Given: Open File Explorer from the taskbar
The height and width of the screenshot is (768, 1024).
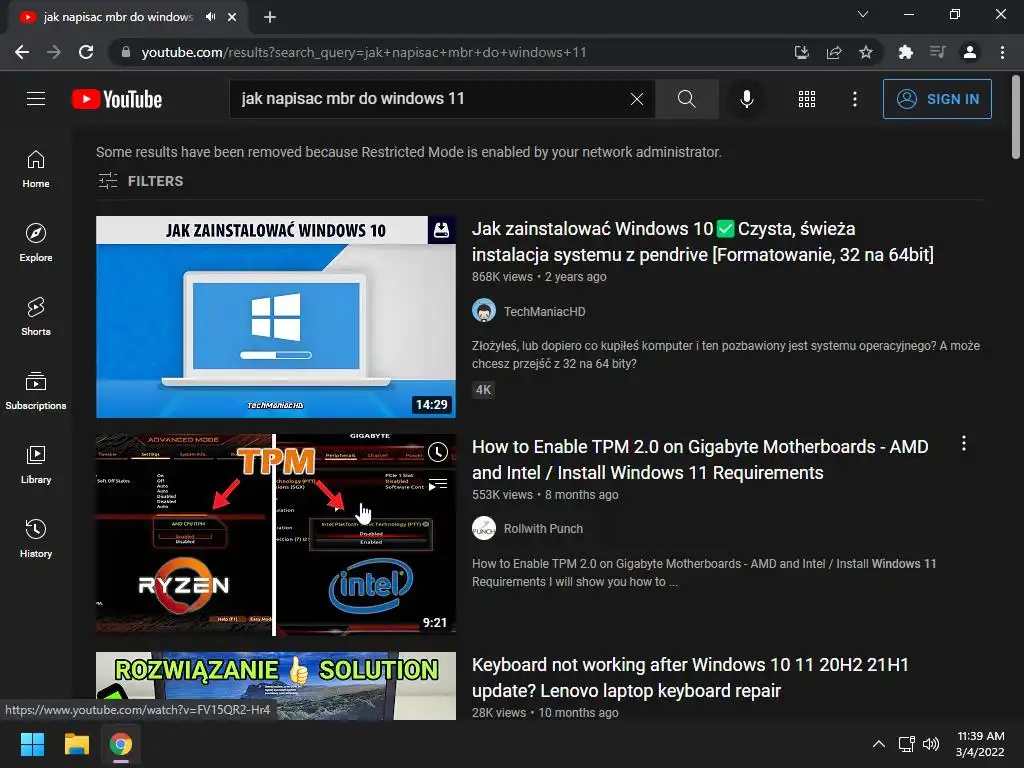Looking at the screenshot, I should coord(76,744).
